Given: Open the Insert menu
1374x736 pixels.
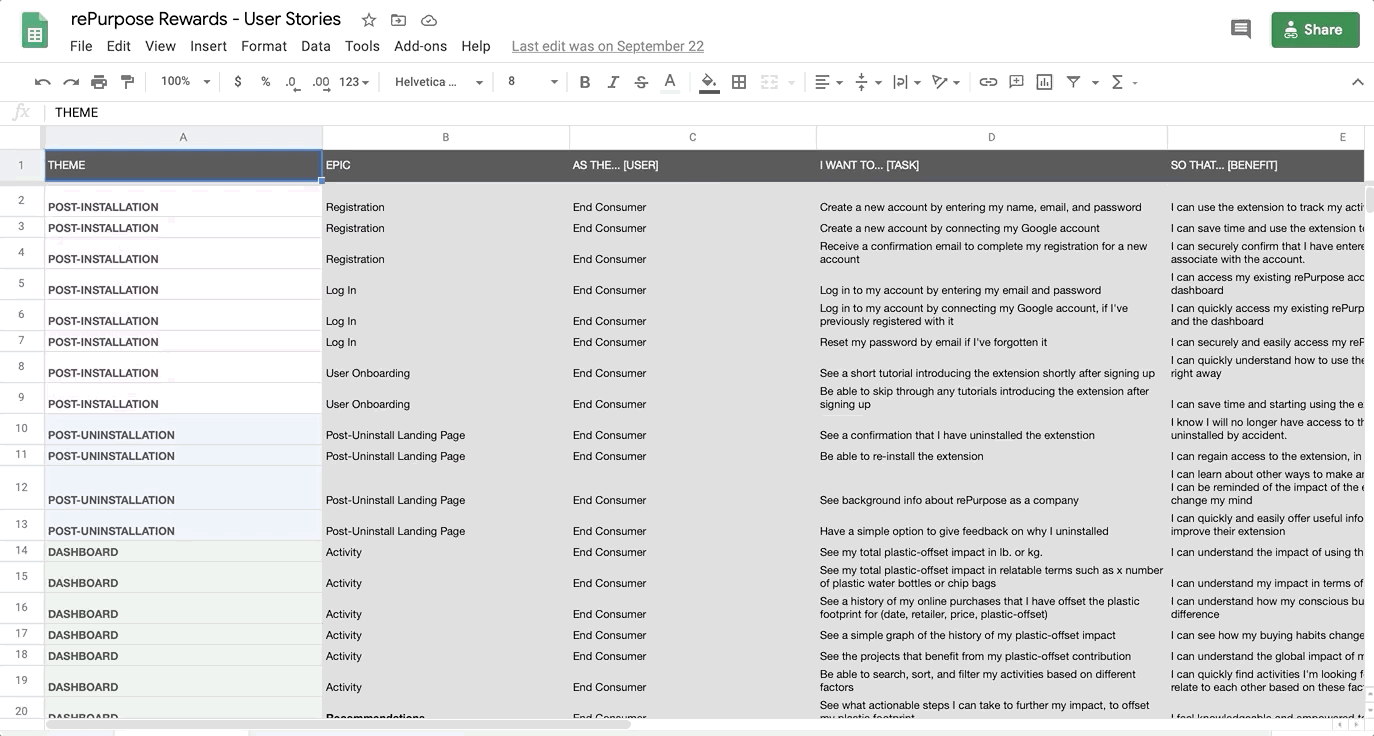Looking at the screenshot, I should click(208, 46).
